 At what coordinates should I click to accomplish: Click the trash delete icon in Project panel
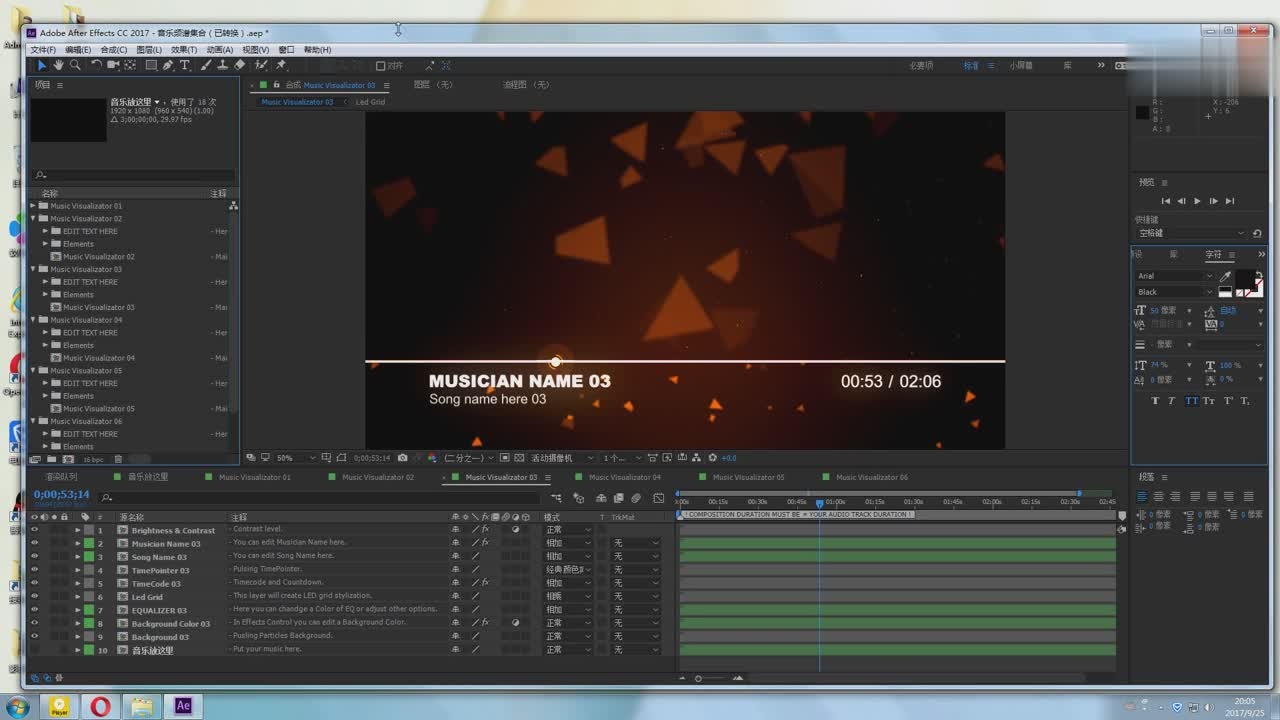pos(118,459)
